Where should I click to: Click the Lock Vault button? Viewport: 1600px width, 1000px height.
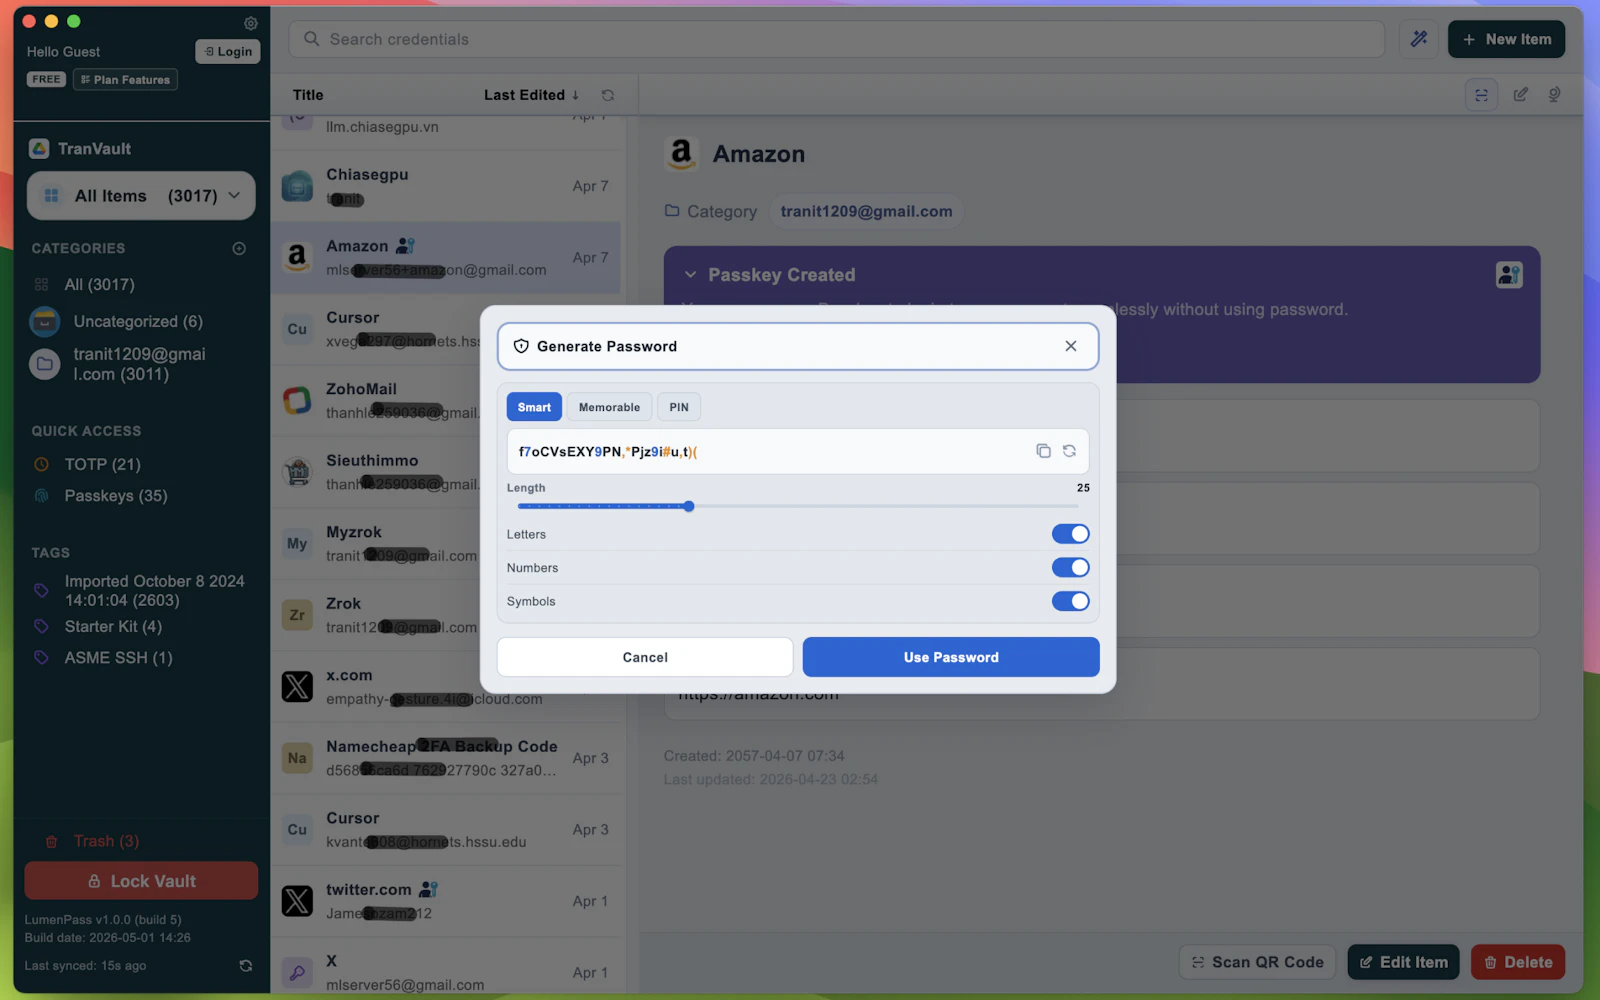[x=141, y=881]
